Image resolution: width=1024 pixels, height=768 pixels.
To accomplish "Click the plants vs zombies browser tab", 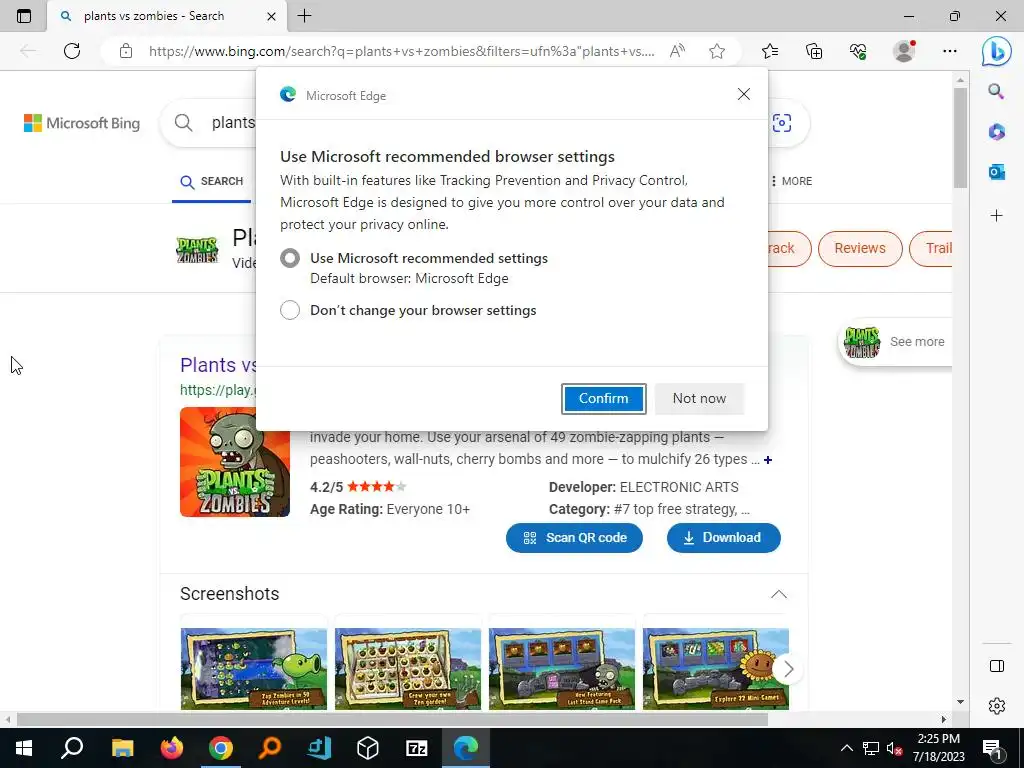I will [x=167, y=16].
